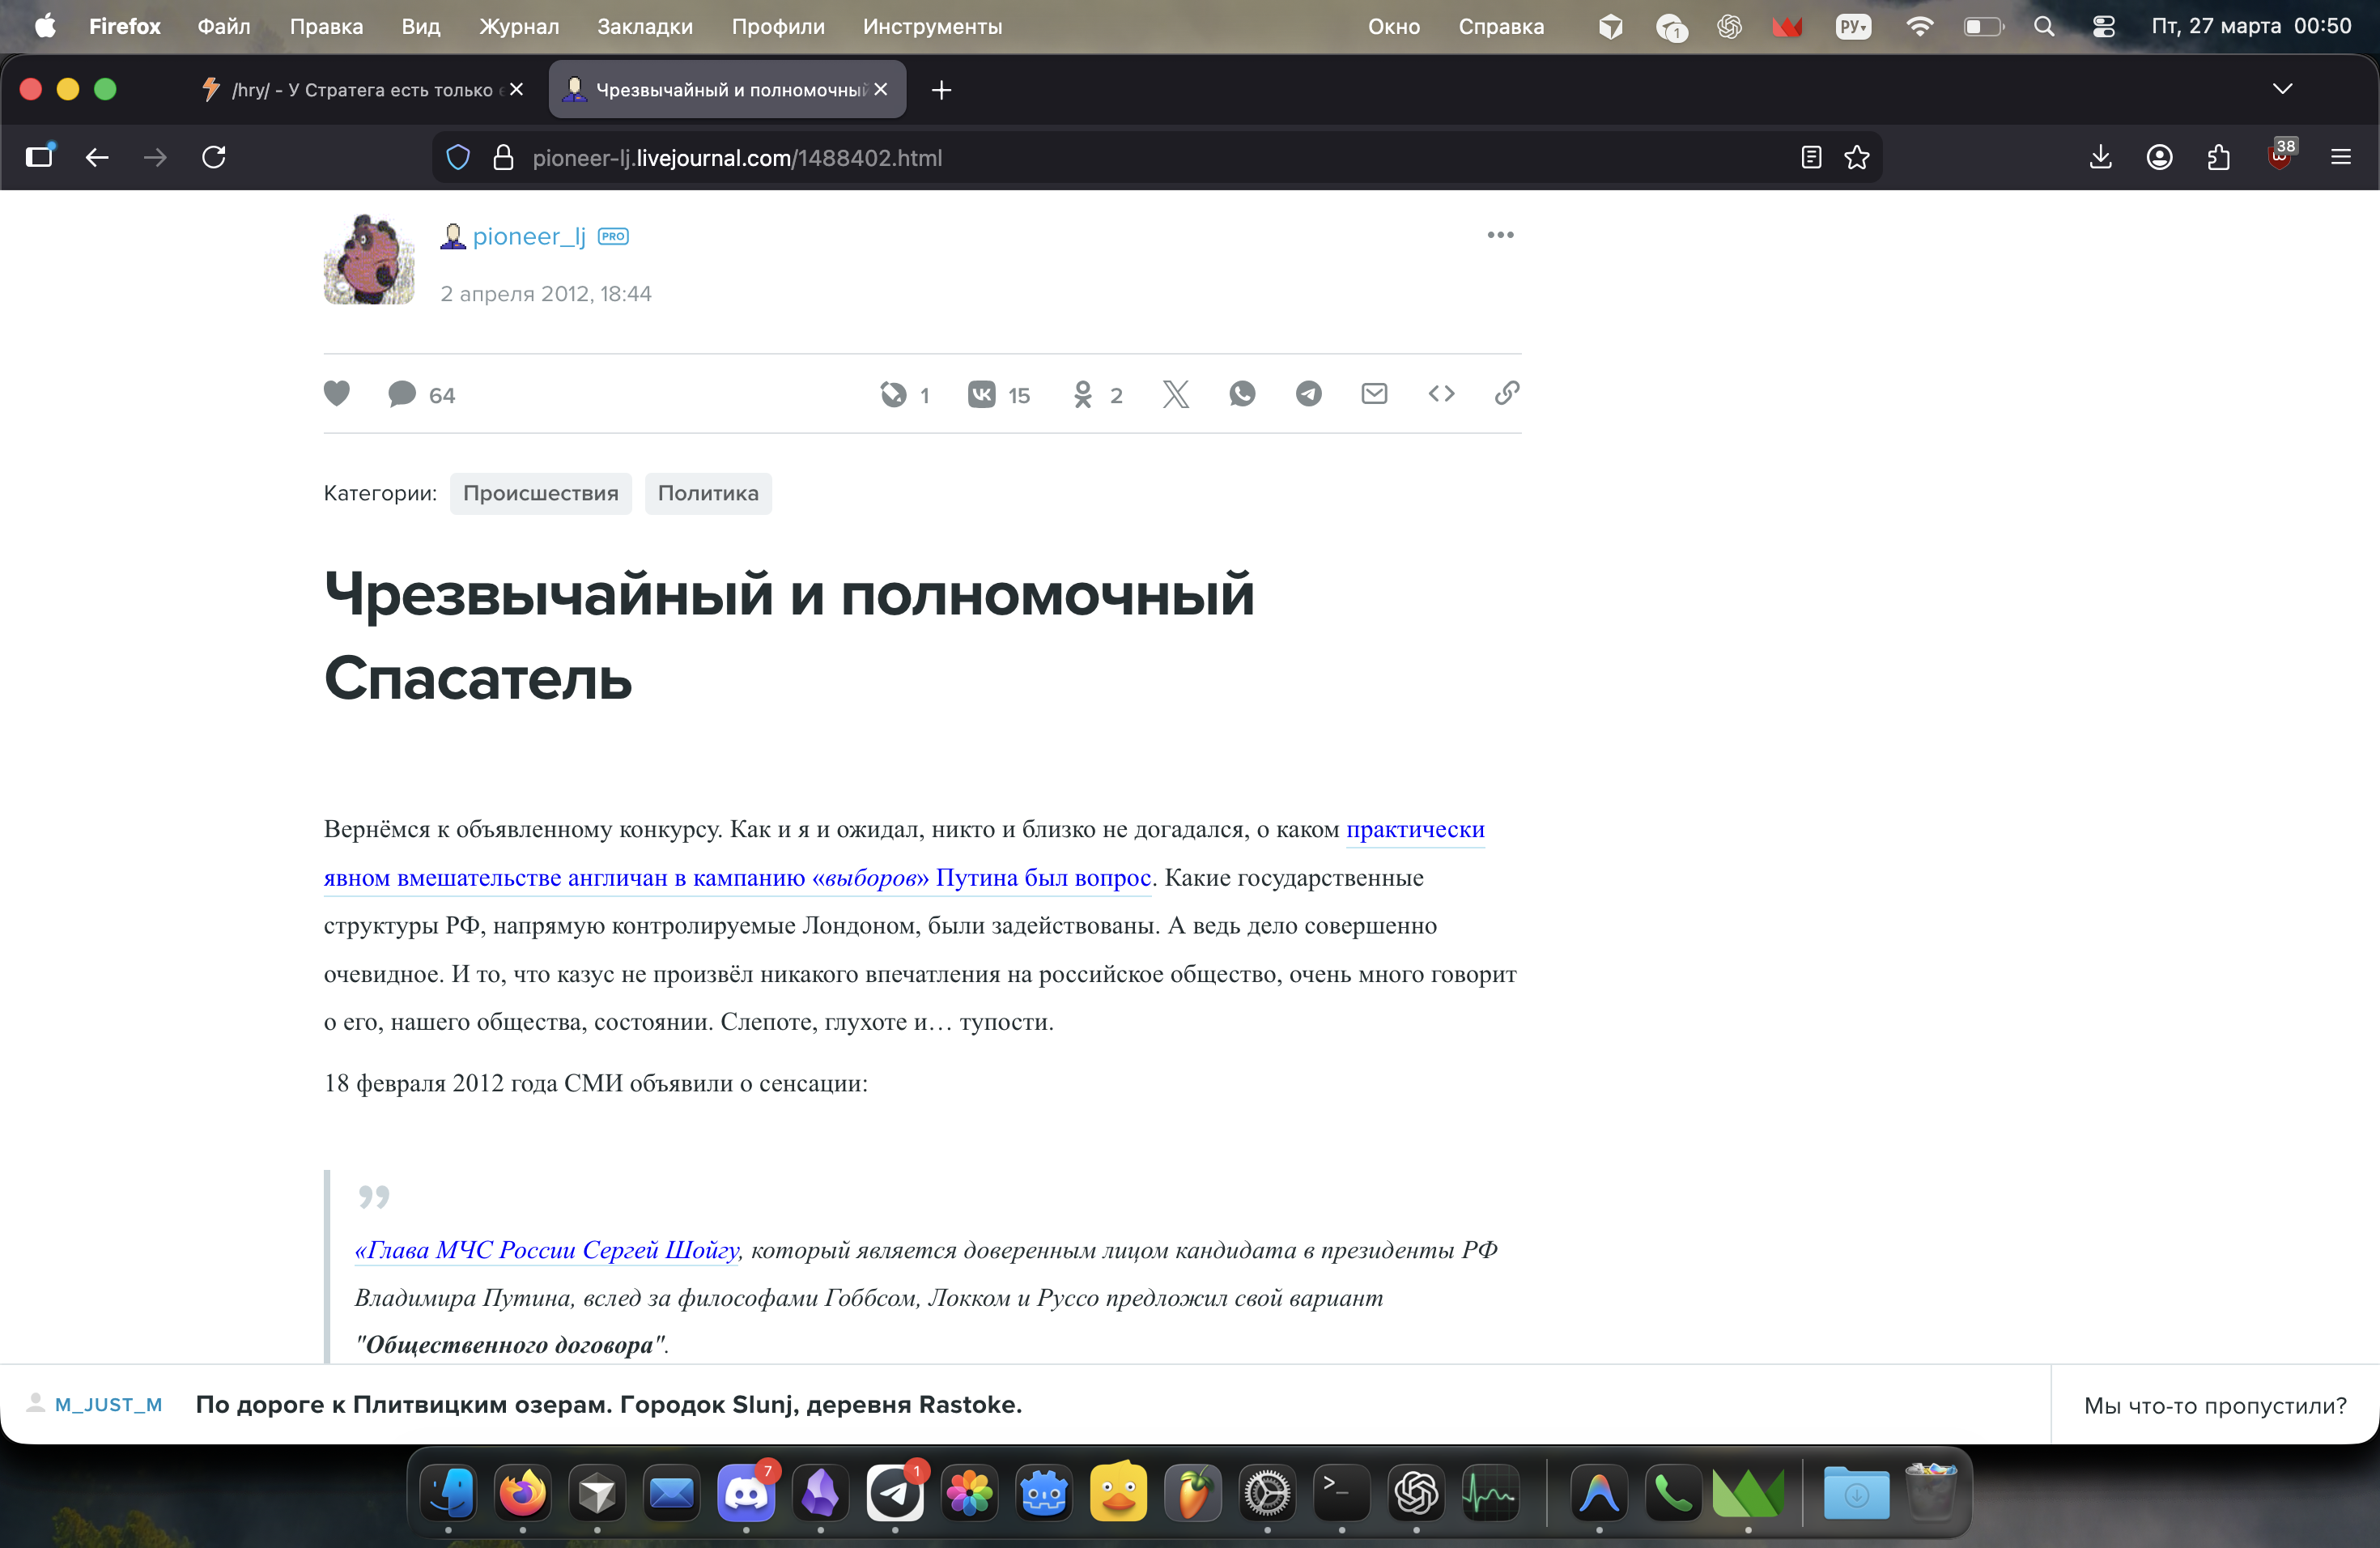The image size is (2380, 1548).
Task: Expand the list all tabs chevron
Action: tap(2282, 89)
